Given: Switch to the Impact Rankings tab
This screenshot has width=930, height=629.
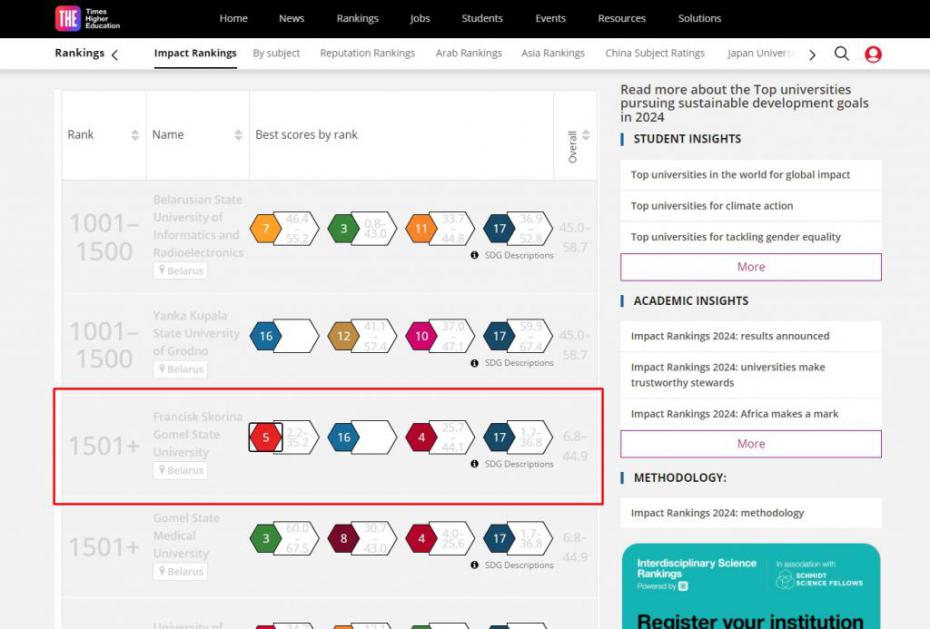Looking at the screenshot, I should [x=195, y=53].
